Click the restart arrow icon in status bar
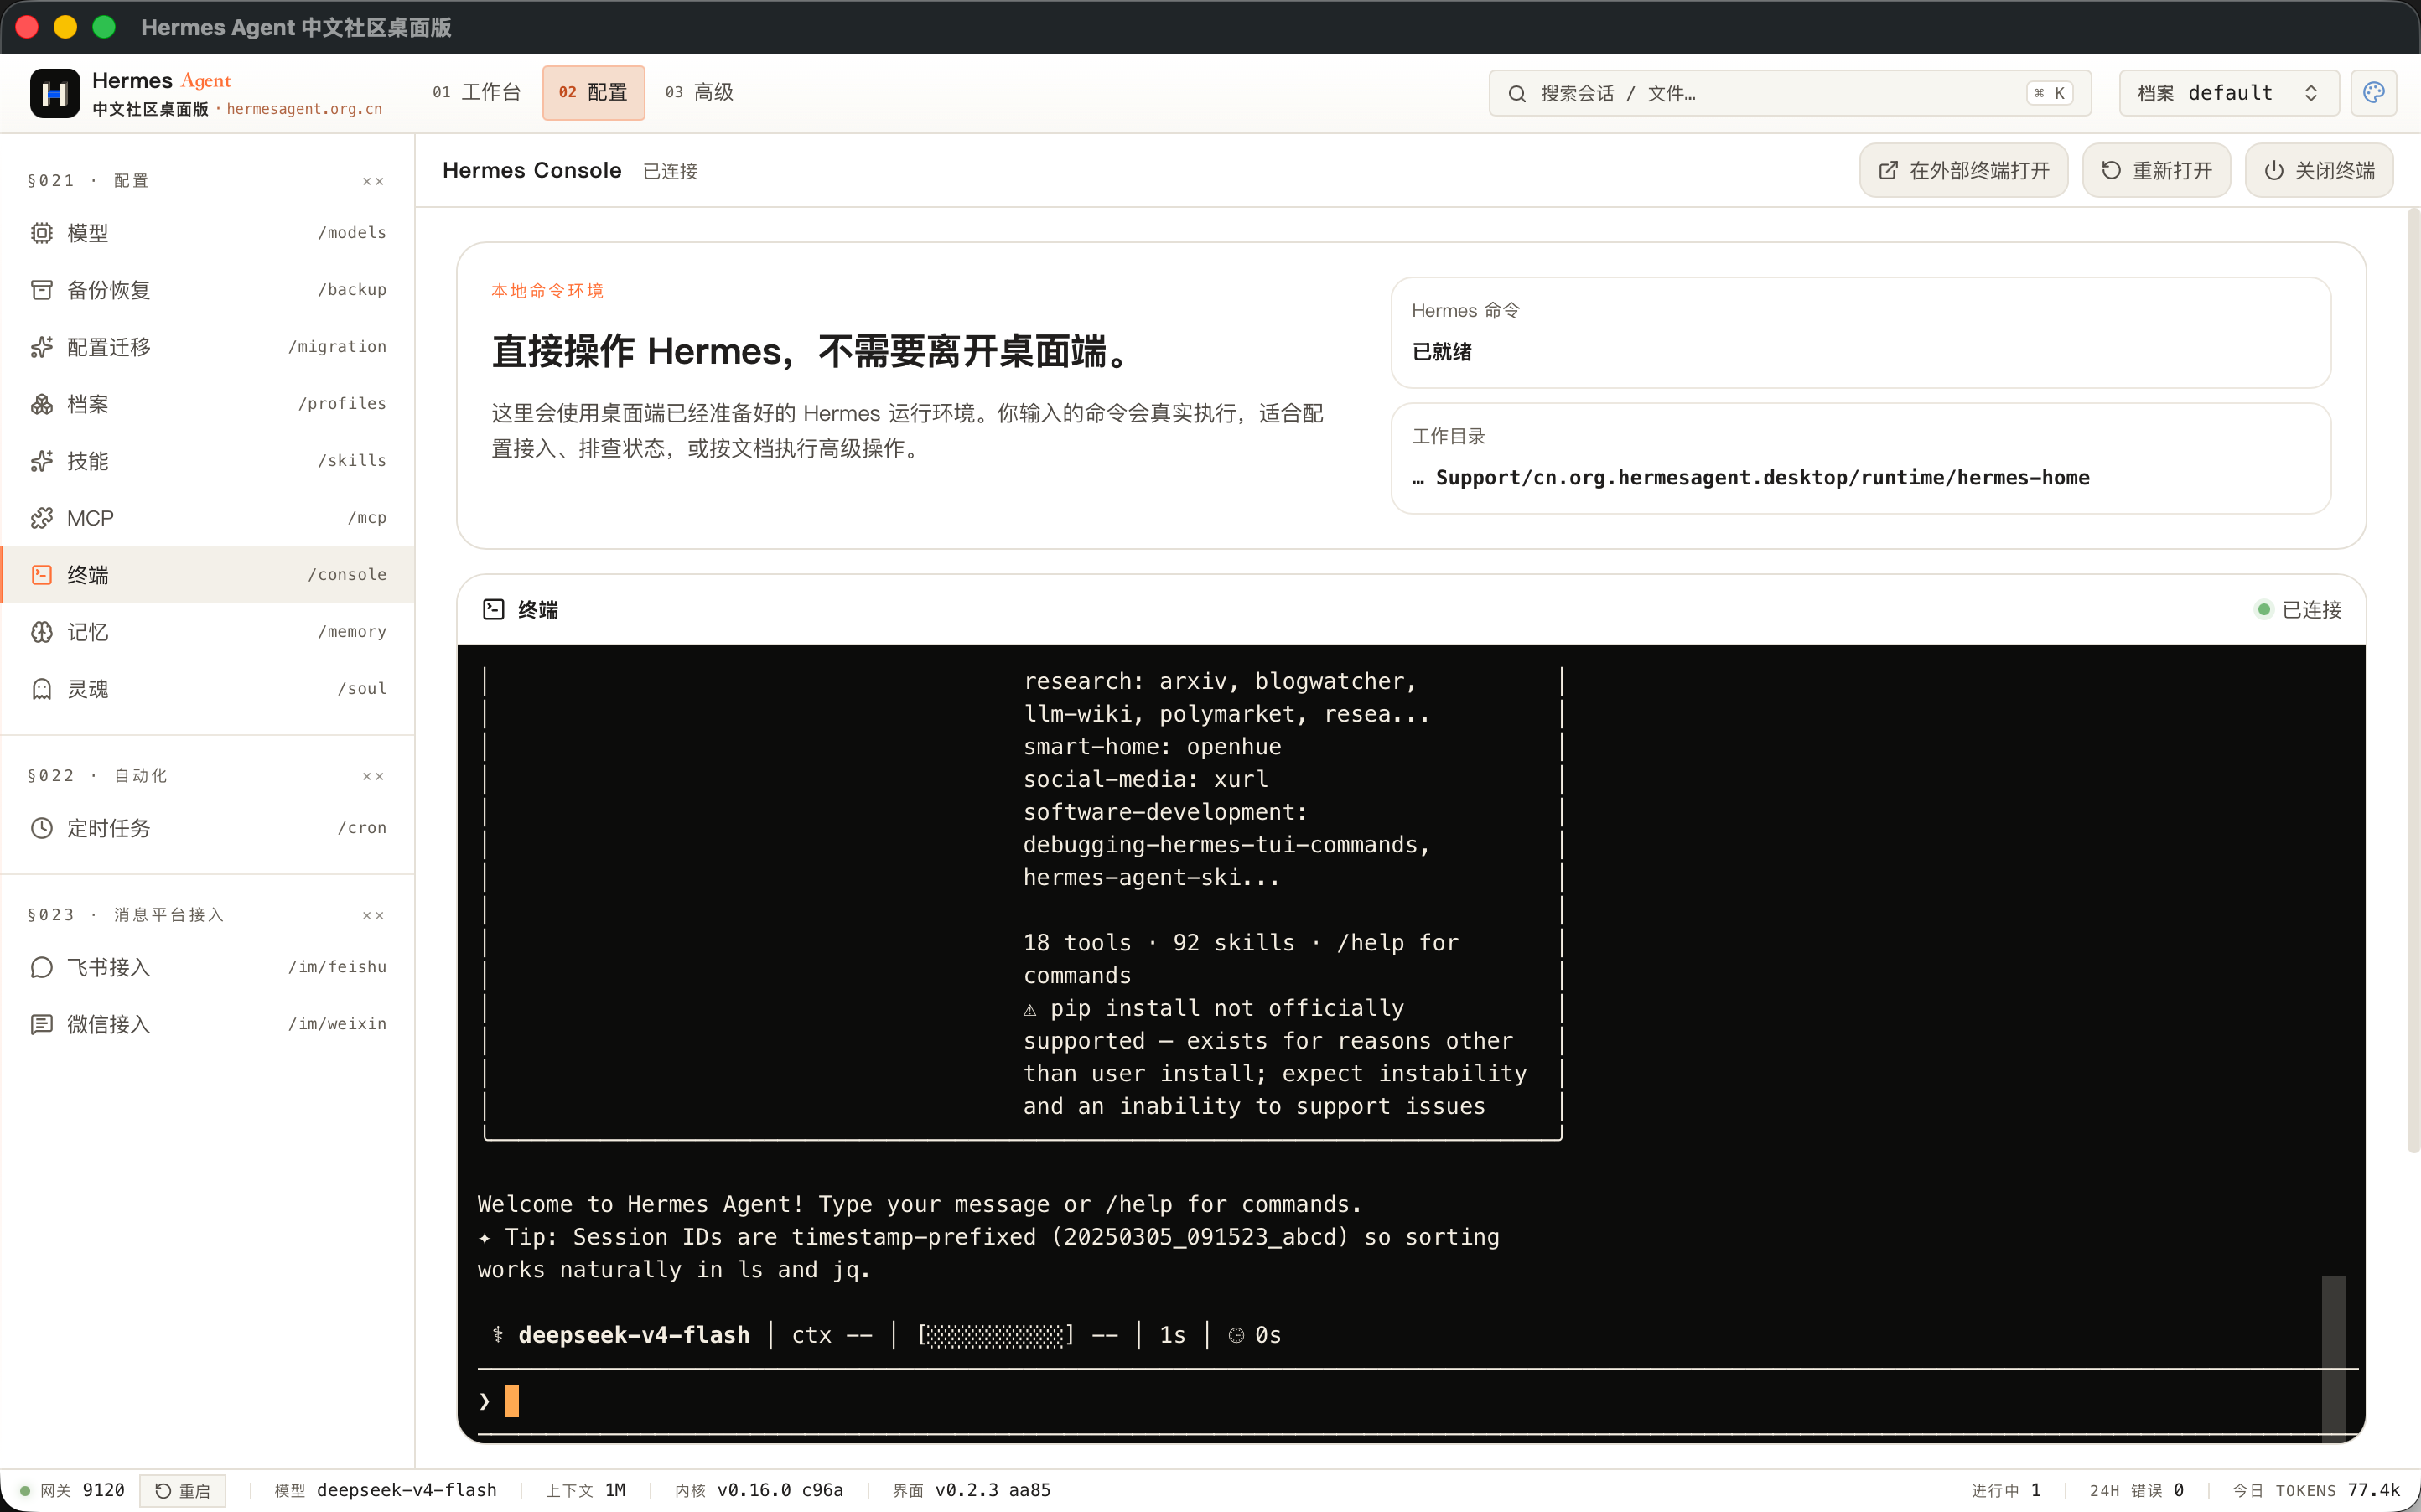This screenshot has width=2421, height=1512. pos(163,1490)
